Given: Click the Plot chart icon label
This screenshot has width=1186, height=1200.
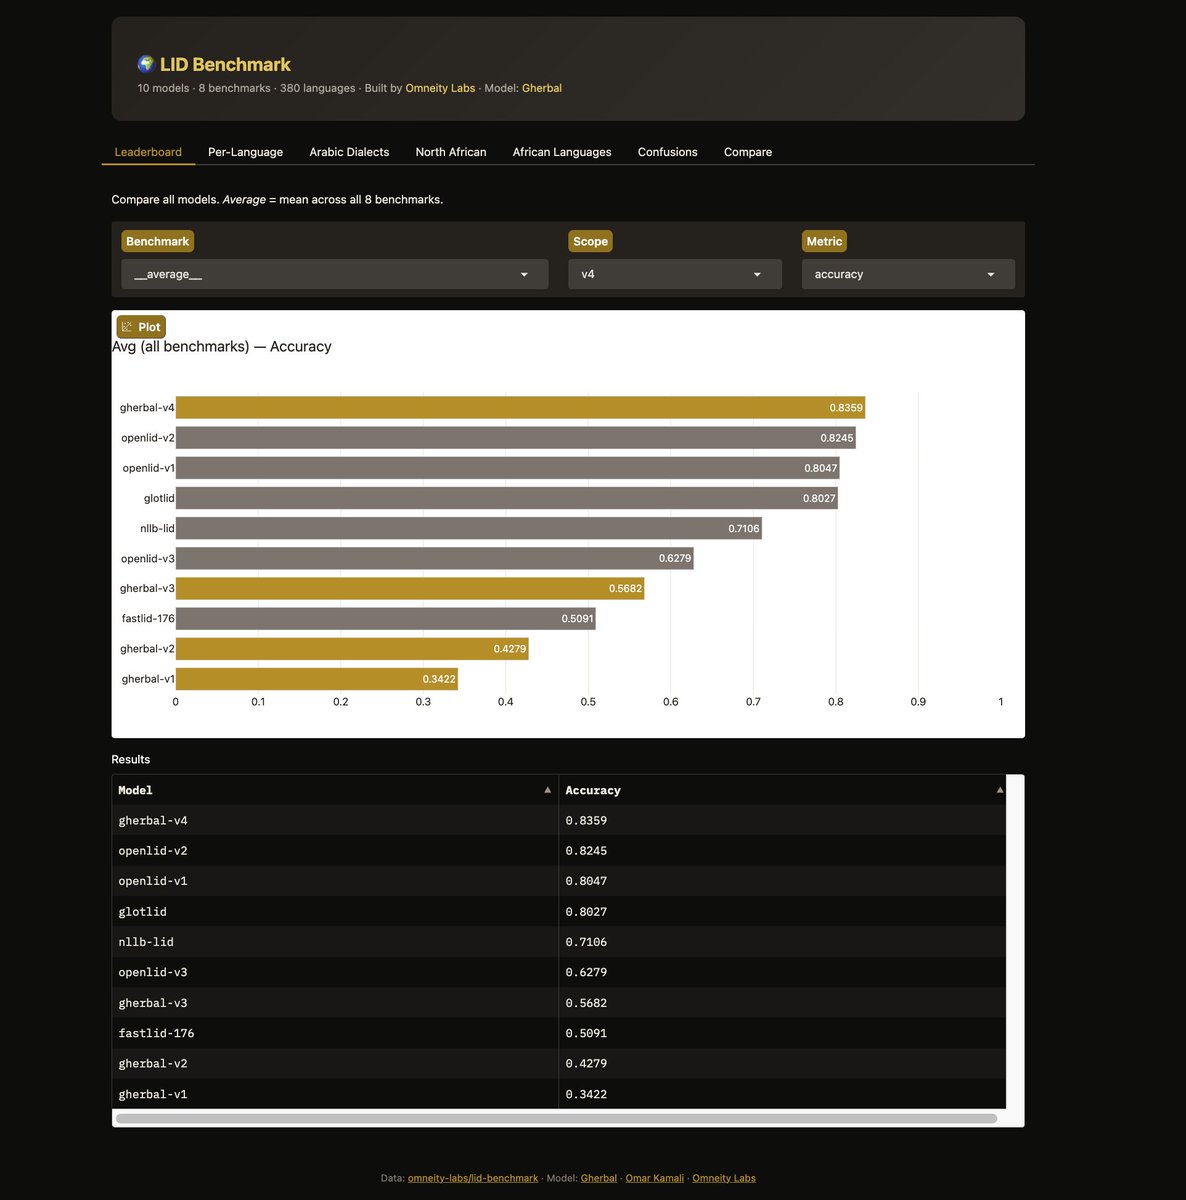Looking at the screenshot, I should 140,327.
